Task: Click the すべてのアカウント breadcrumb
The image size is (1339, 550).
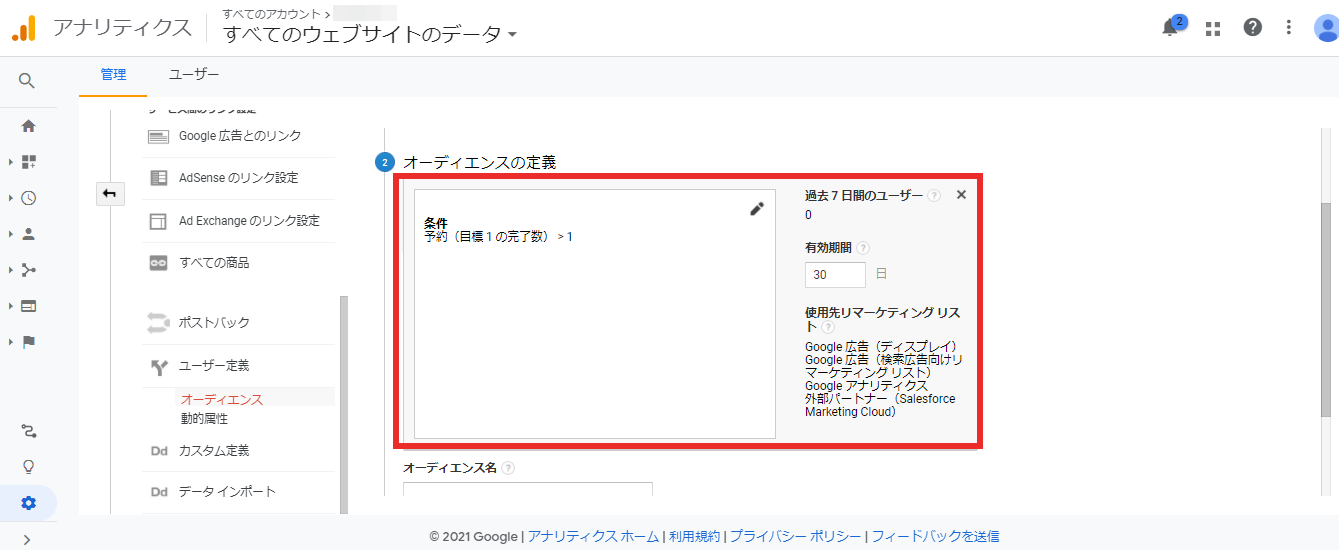Action: 271,14
